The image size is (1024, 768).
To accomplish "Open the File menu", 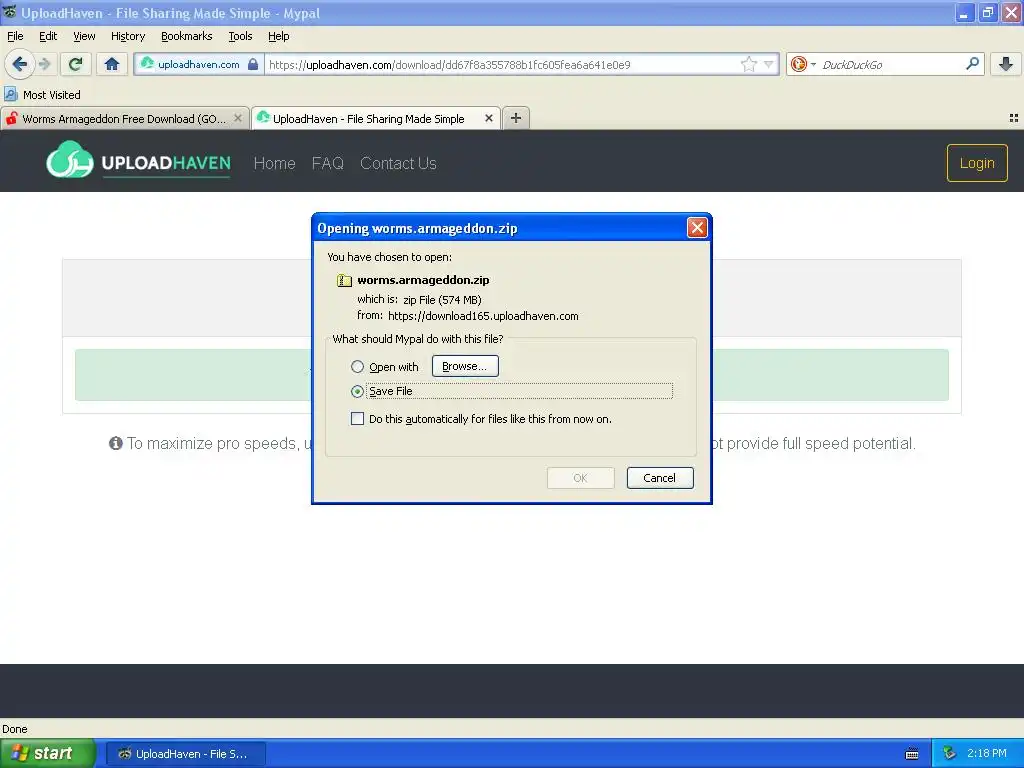I will (x=15, y=36).
